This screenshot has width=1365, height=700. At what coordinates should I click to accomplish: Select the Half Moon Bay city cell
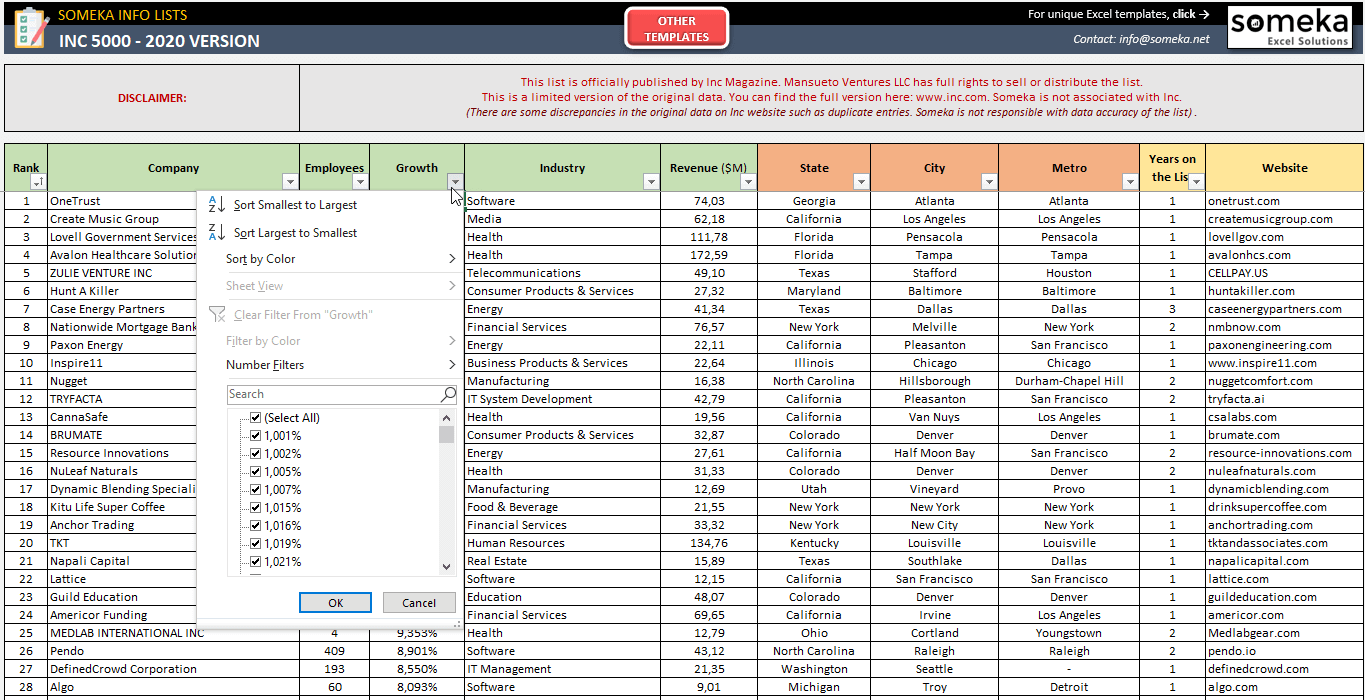pyautogui.click(x=935, y=453)
